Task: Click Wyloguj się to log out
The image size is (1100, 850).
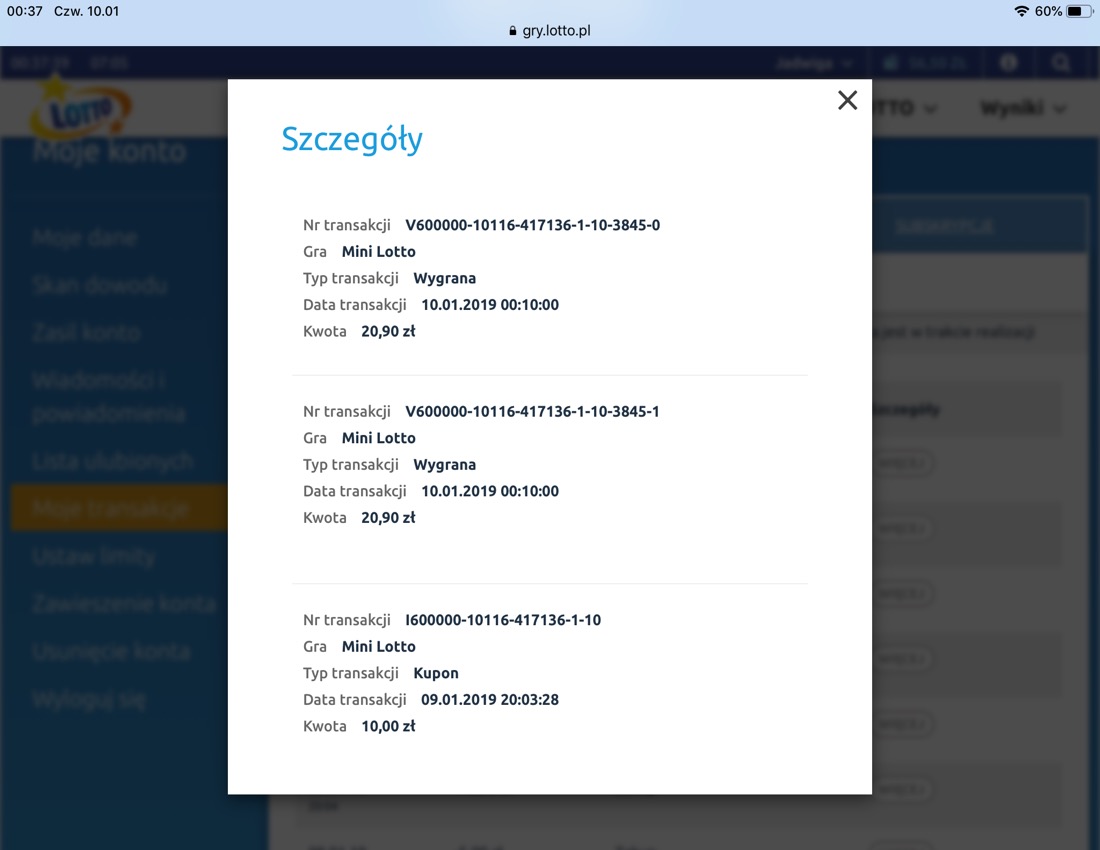Action: coord(89,699)
